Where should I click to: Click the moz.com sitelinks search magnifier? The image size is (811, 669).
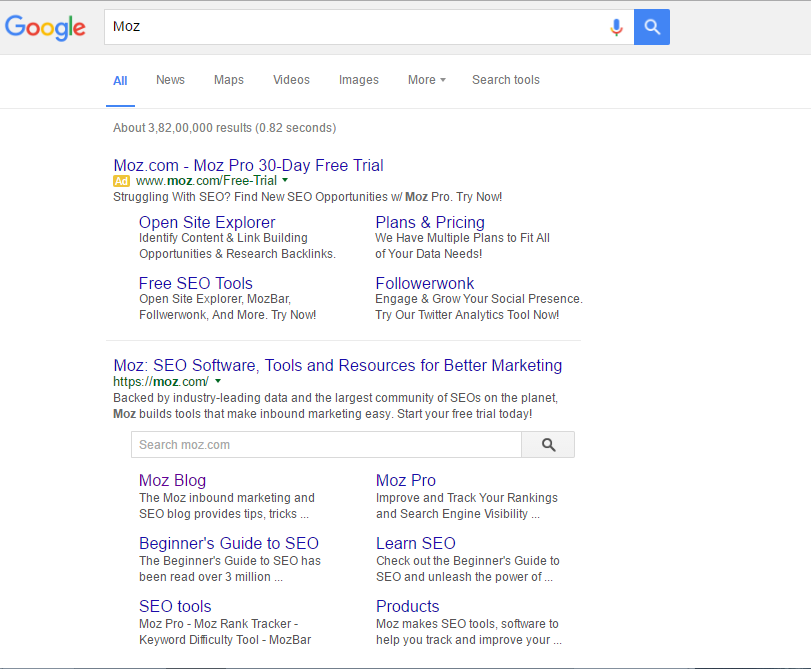(548, 444)
